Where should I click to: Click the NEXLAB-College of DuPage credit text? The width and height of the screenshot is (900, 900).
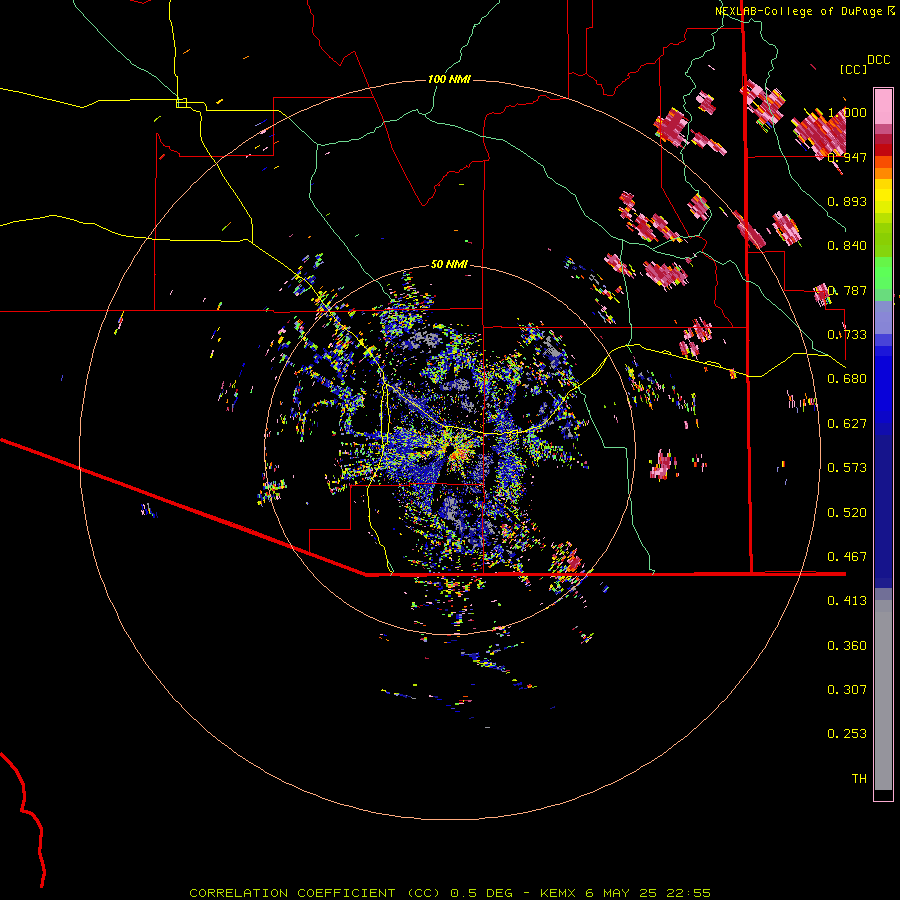804,11
